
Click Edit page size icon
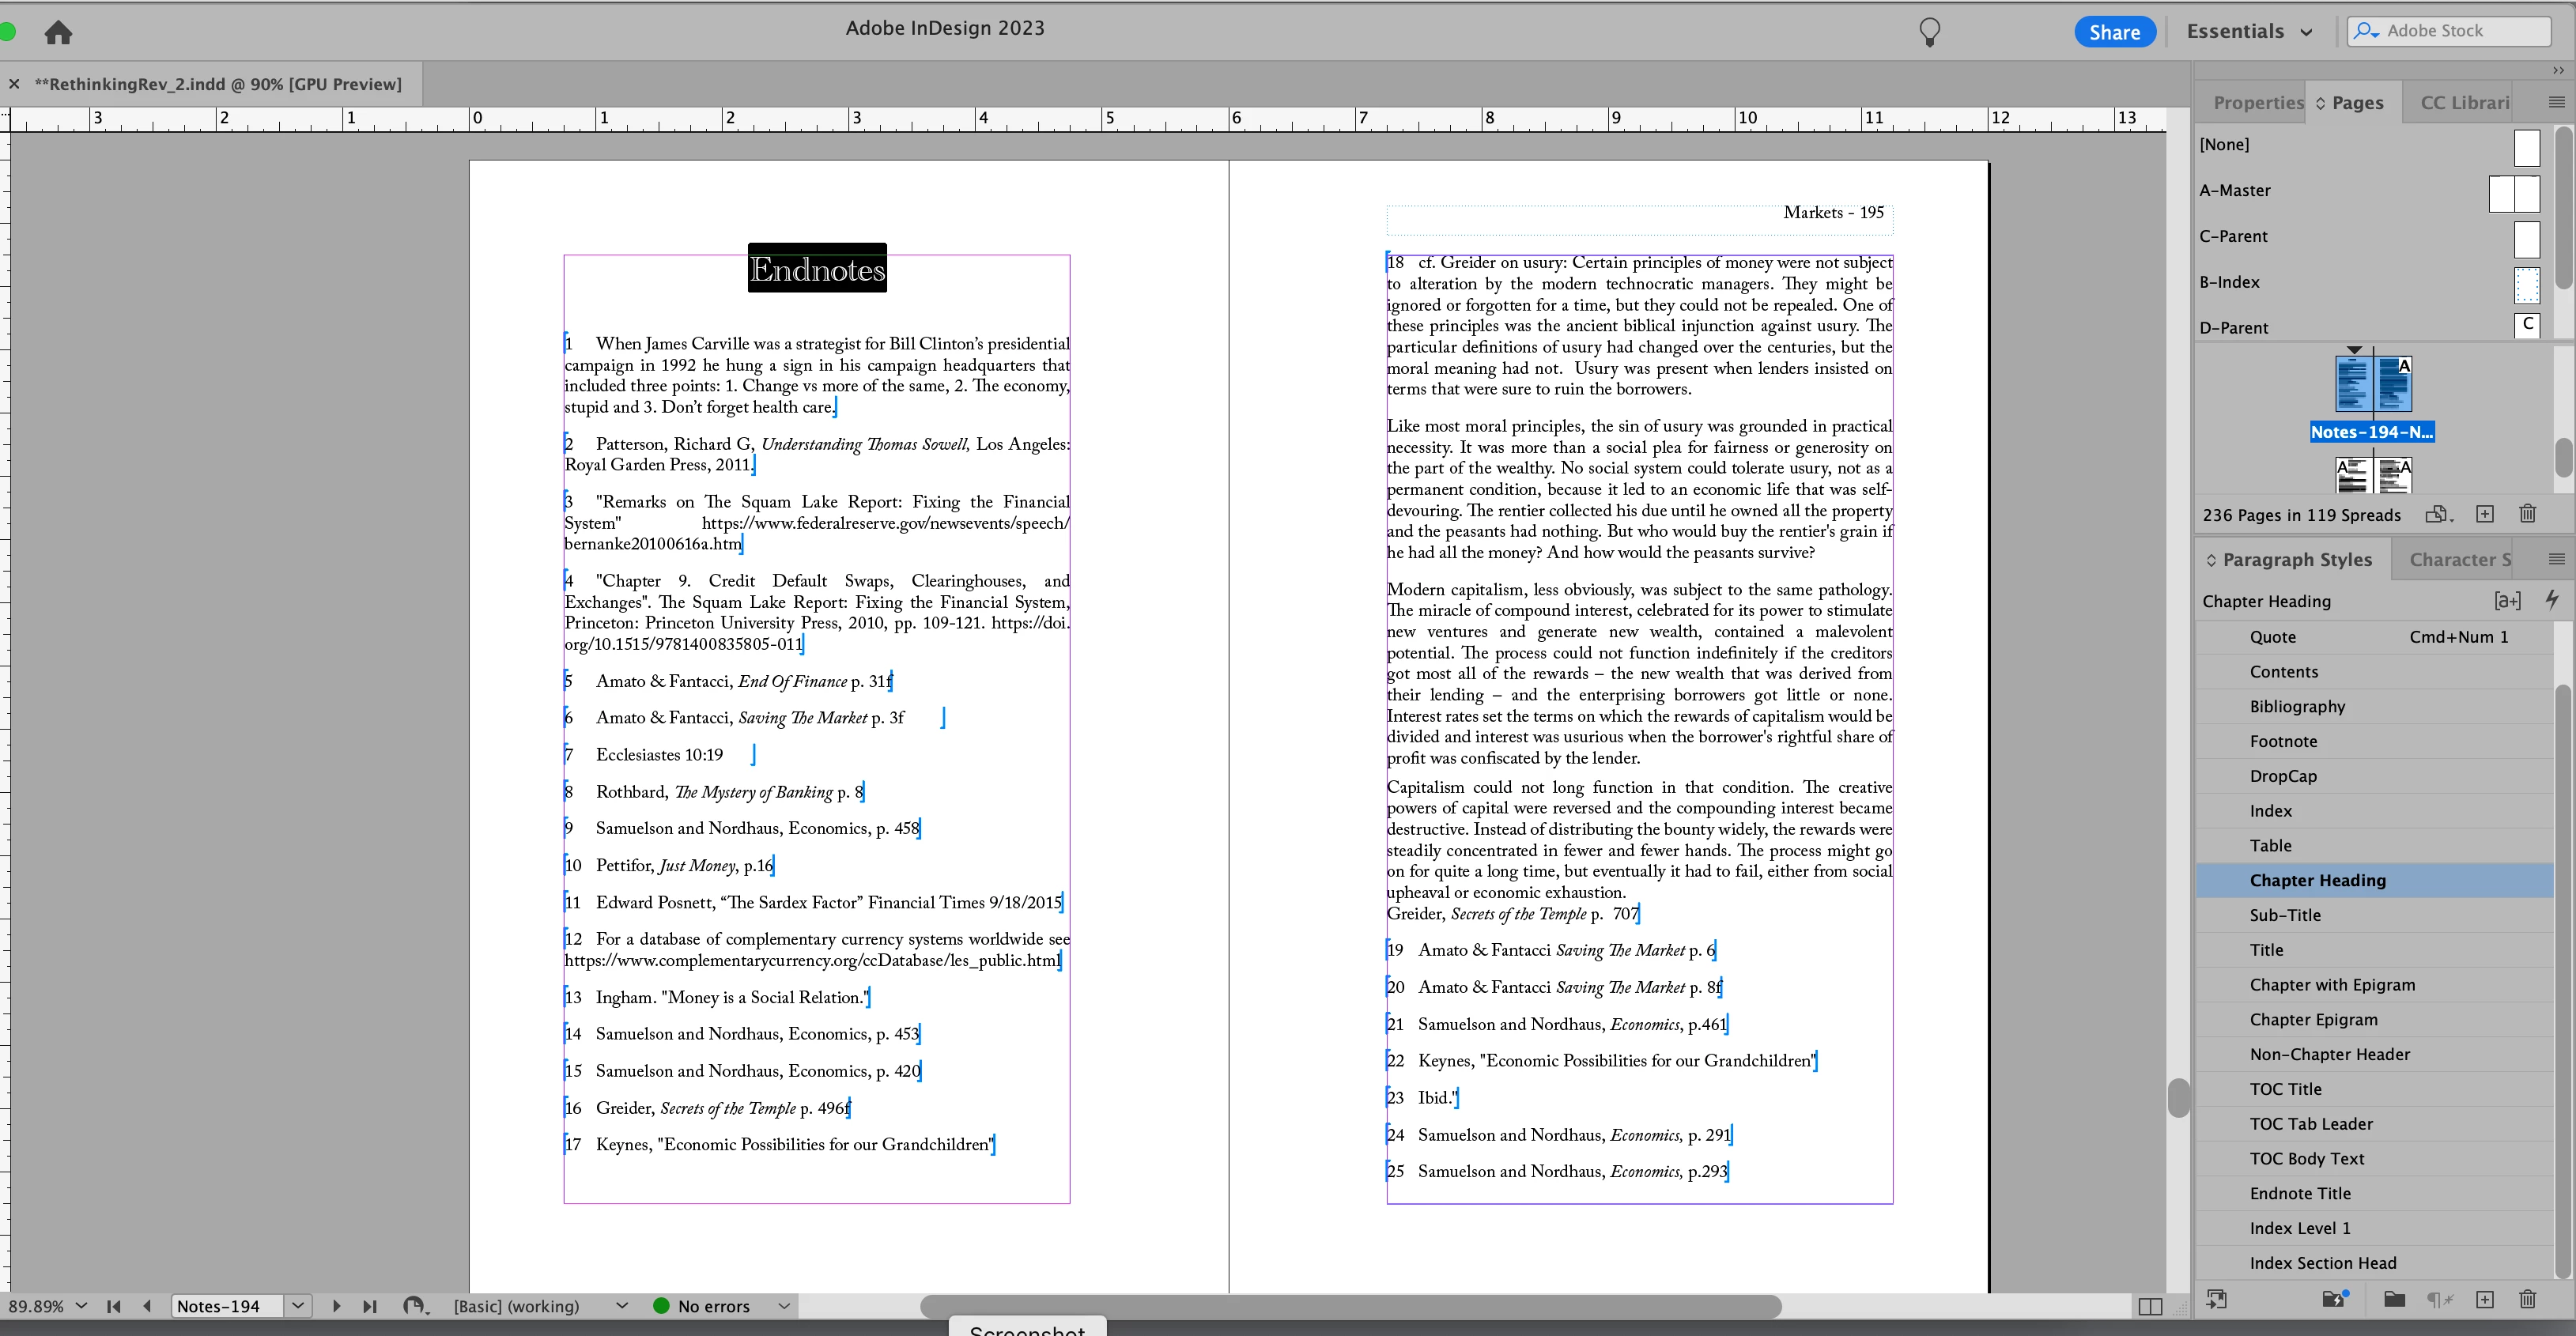2437,514
